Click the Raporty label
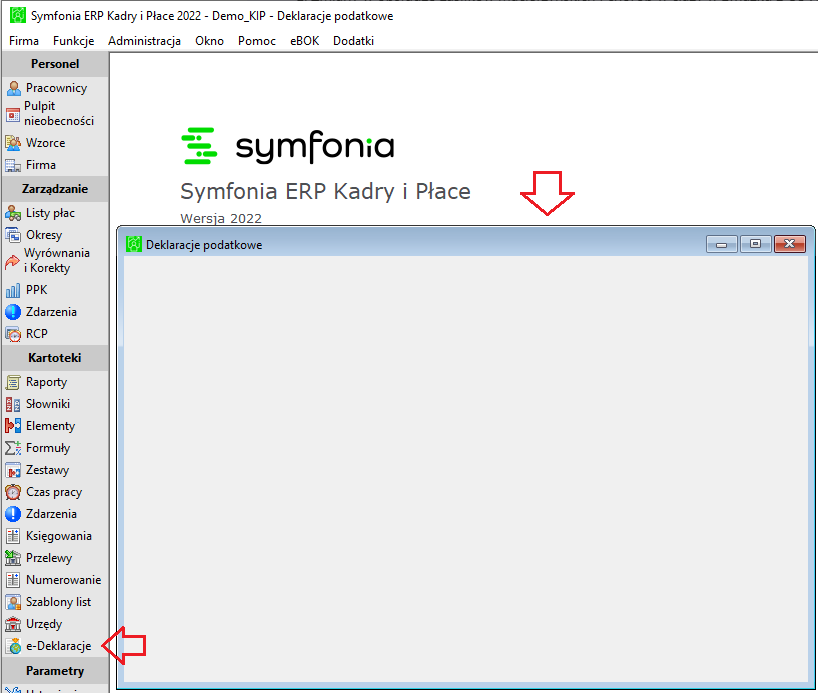 (x=46, y=382)
